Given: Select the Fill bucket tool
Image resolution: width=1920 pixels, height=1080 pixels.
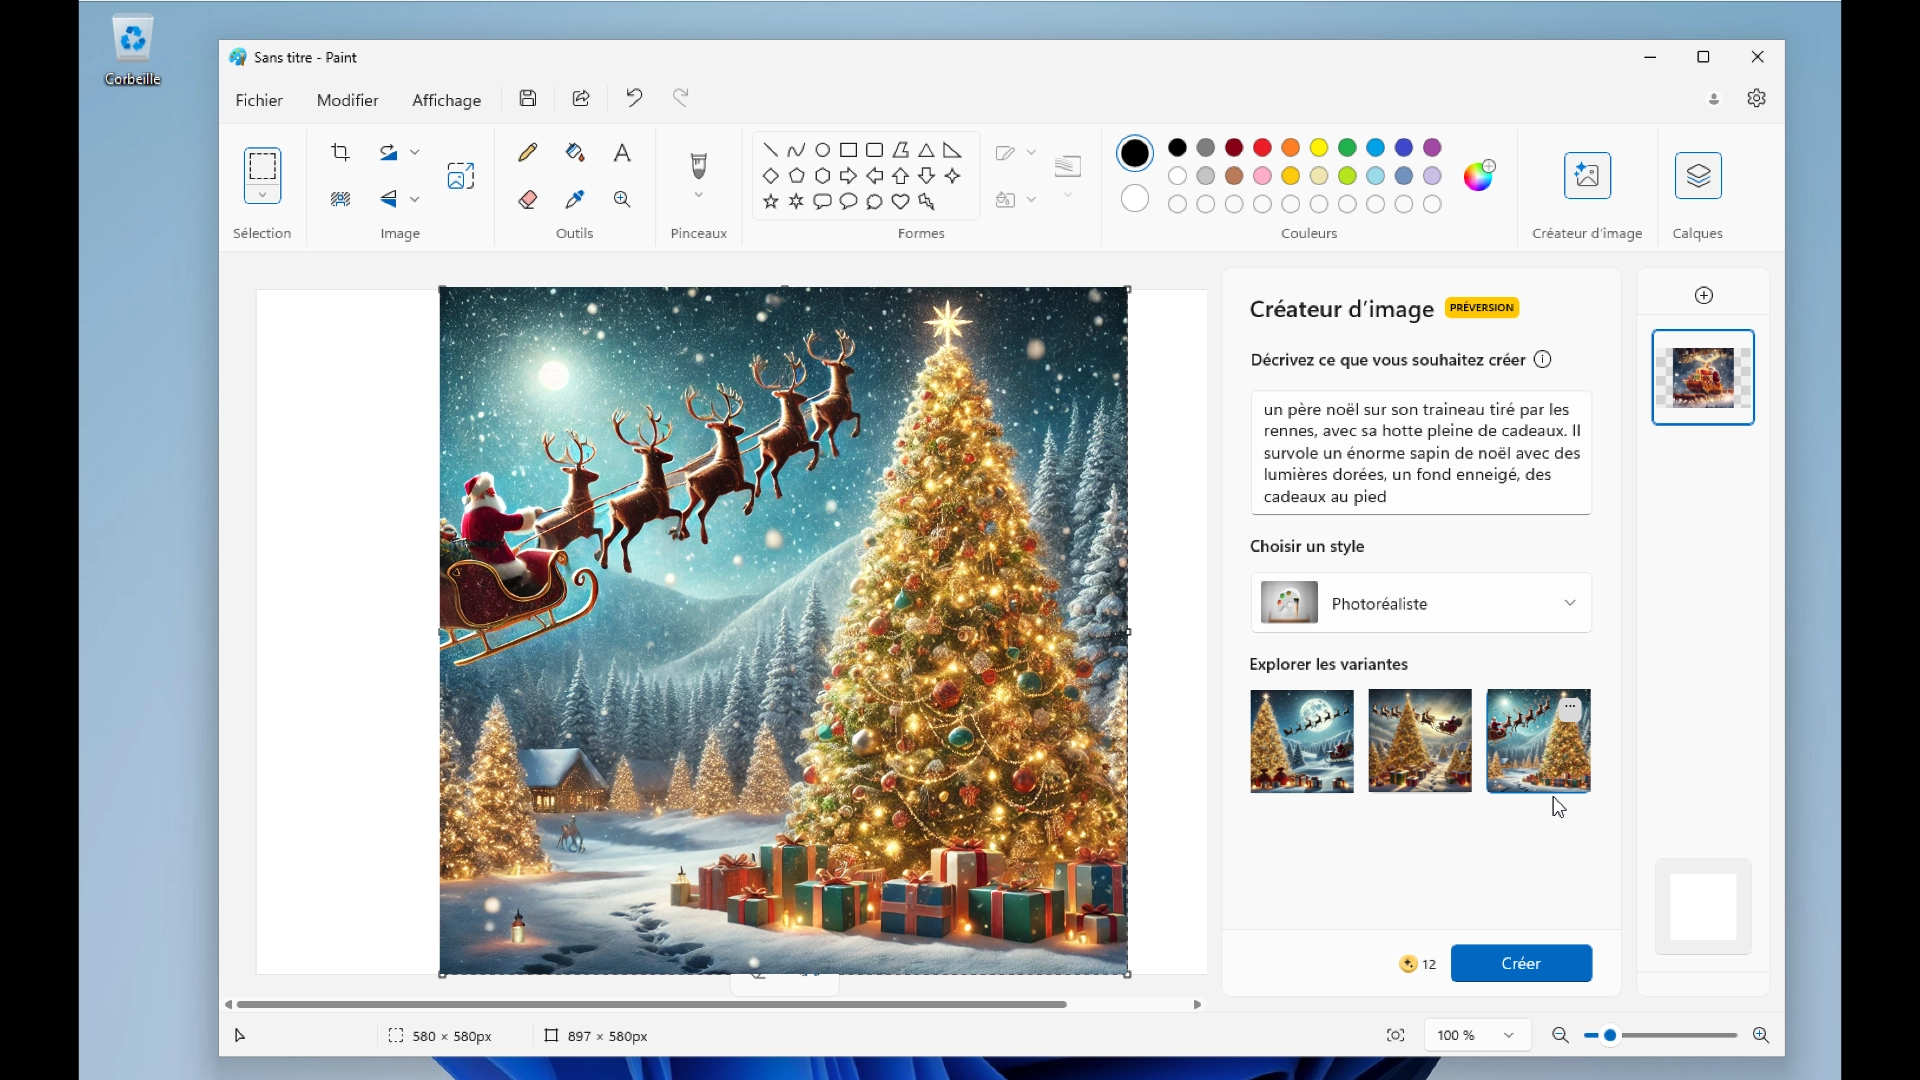Looking at the screenshot, I should pos(575,152).
